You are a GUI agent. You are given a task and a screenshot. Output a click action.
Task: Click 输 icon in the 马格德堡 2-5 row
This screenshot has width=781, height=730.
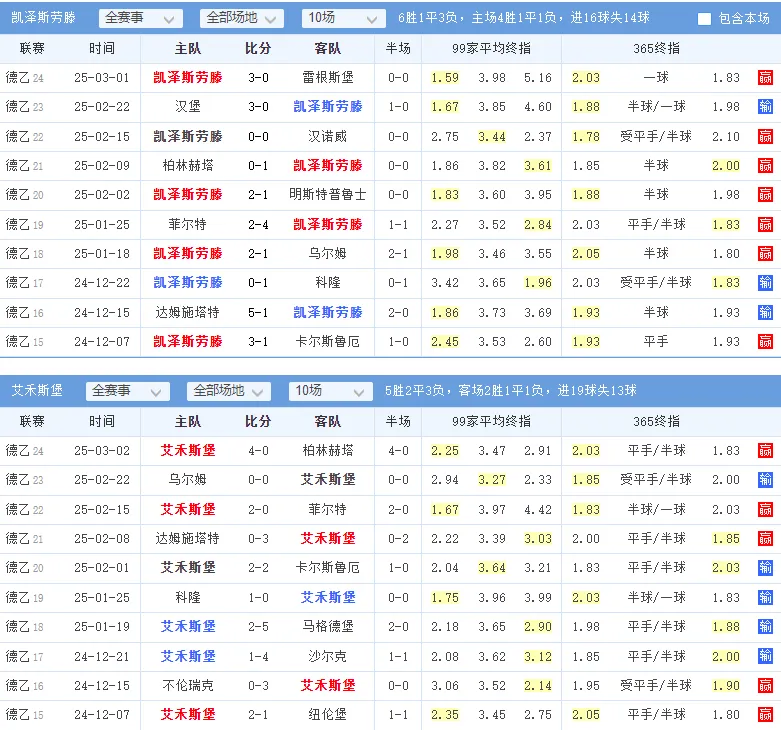[x=765, y=626]
